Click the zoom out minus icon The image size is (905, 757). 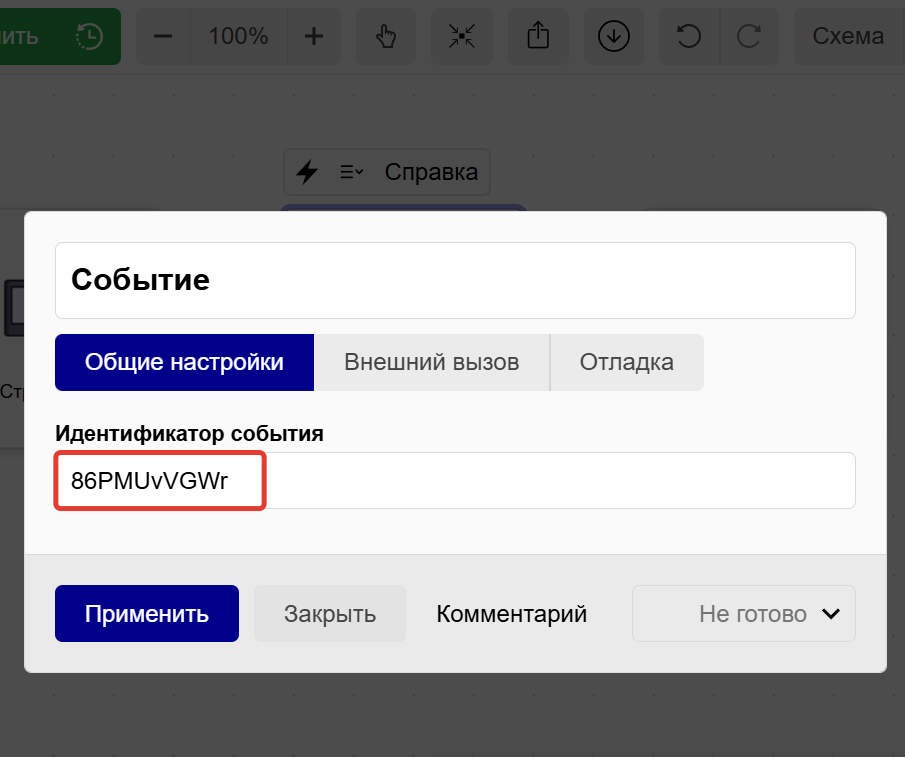pos(162,36)
